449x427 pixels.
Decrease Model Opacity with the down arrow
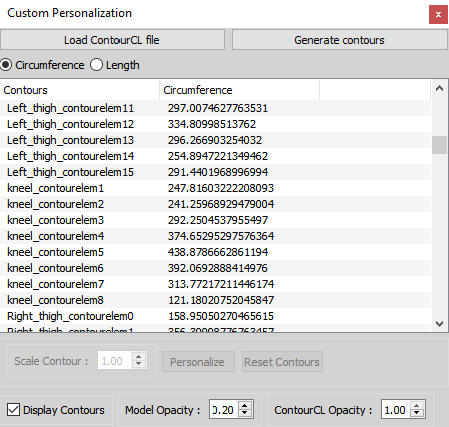point(245,413)
